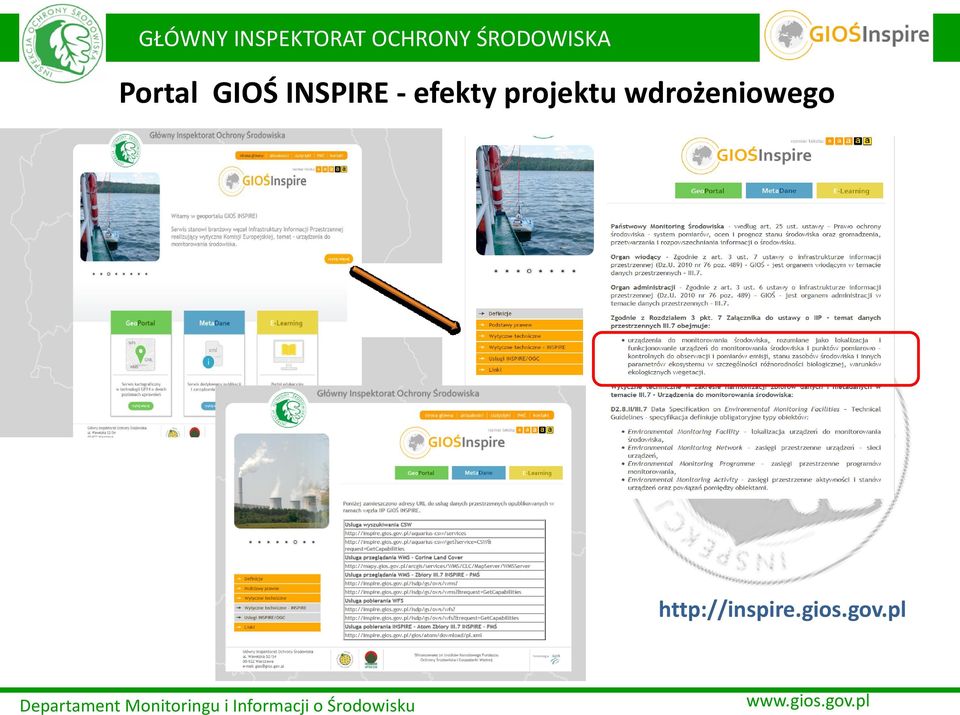Click the GIOŚInspire logo in the slide's top-right corner
960x715 pixels.
pos(847,35)
